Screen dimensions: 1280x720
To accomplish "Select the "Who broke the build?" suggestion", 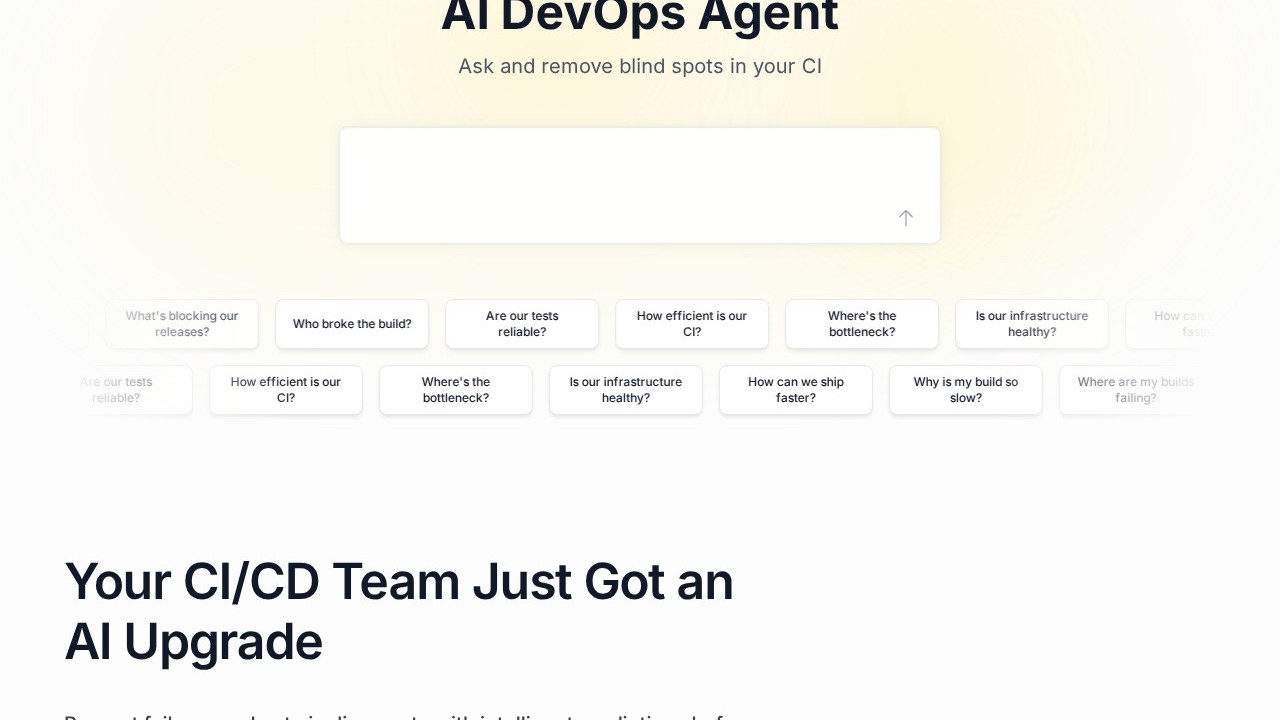I will coord(352,324).
